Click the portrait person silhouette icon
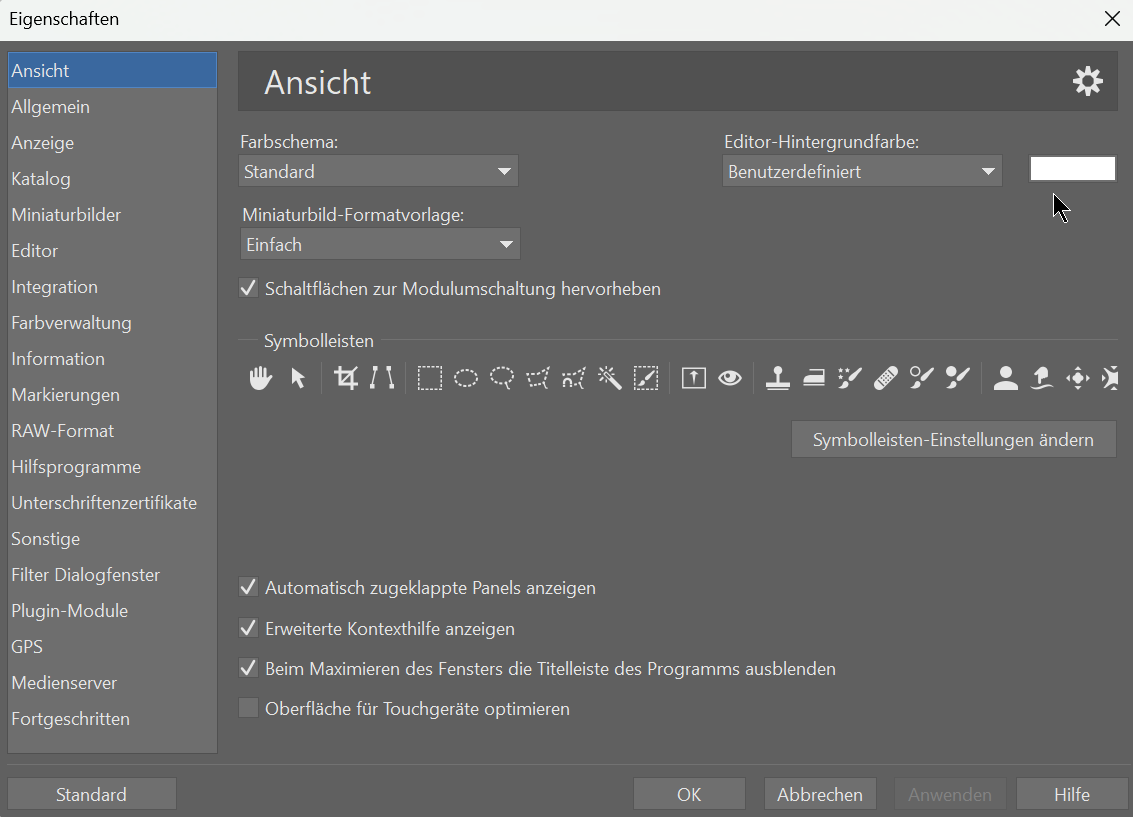The height and width of the screenshot is (817, 1133). point(1005,378)
